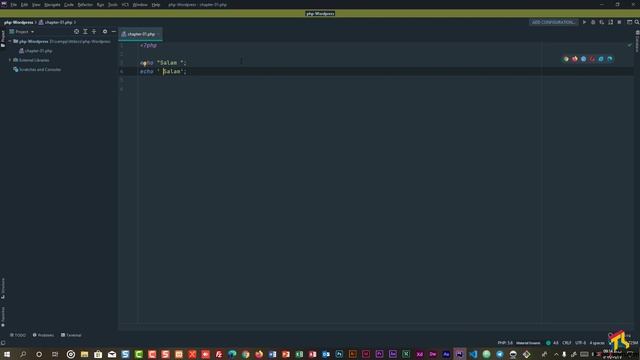
Task: Click editor line 3 with echo "Salam"
Action: [163, 63]
